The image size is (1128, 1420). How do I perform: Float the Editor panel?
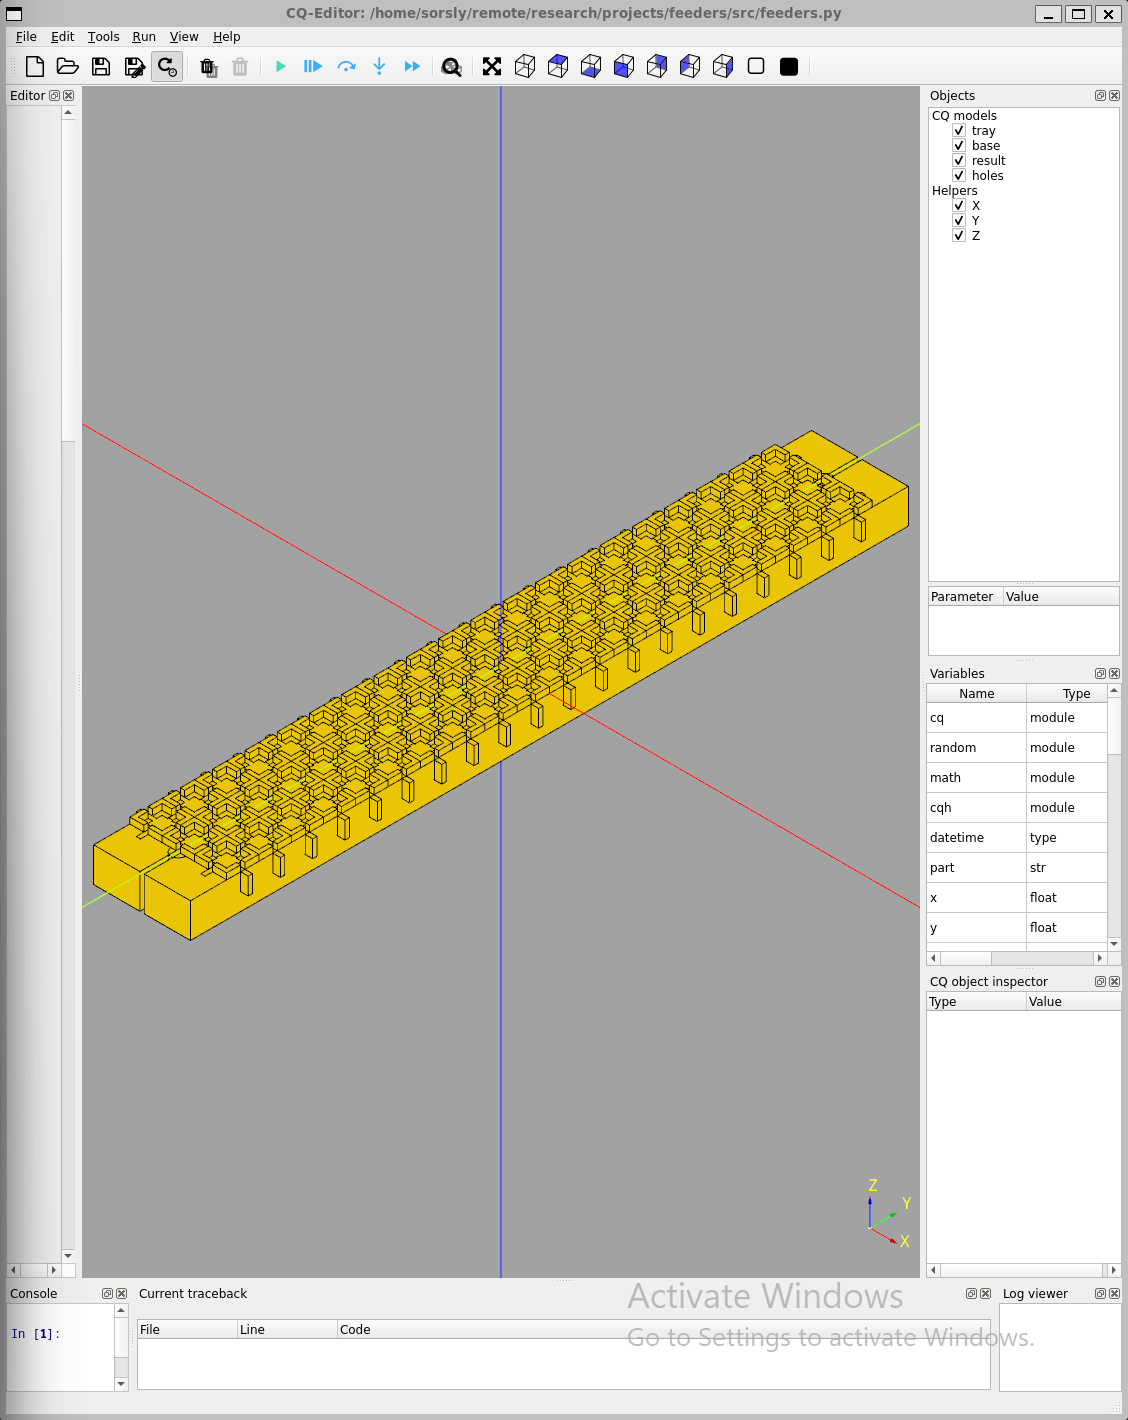[55, 96]
